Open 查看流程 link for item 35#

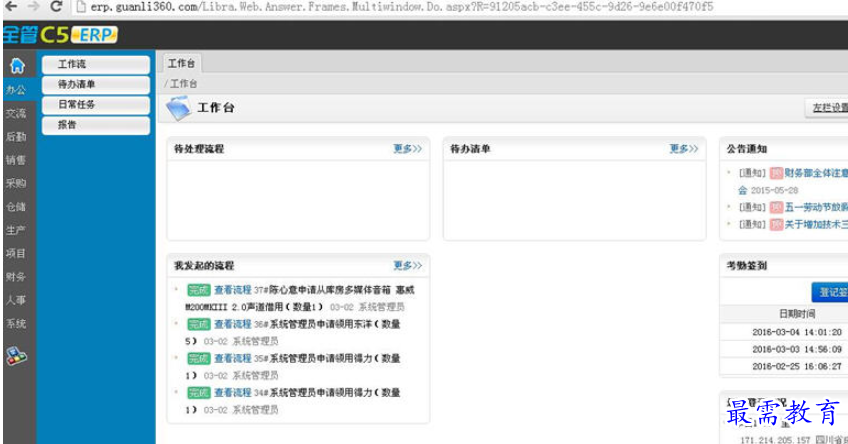point(233,358)
